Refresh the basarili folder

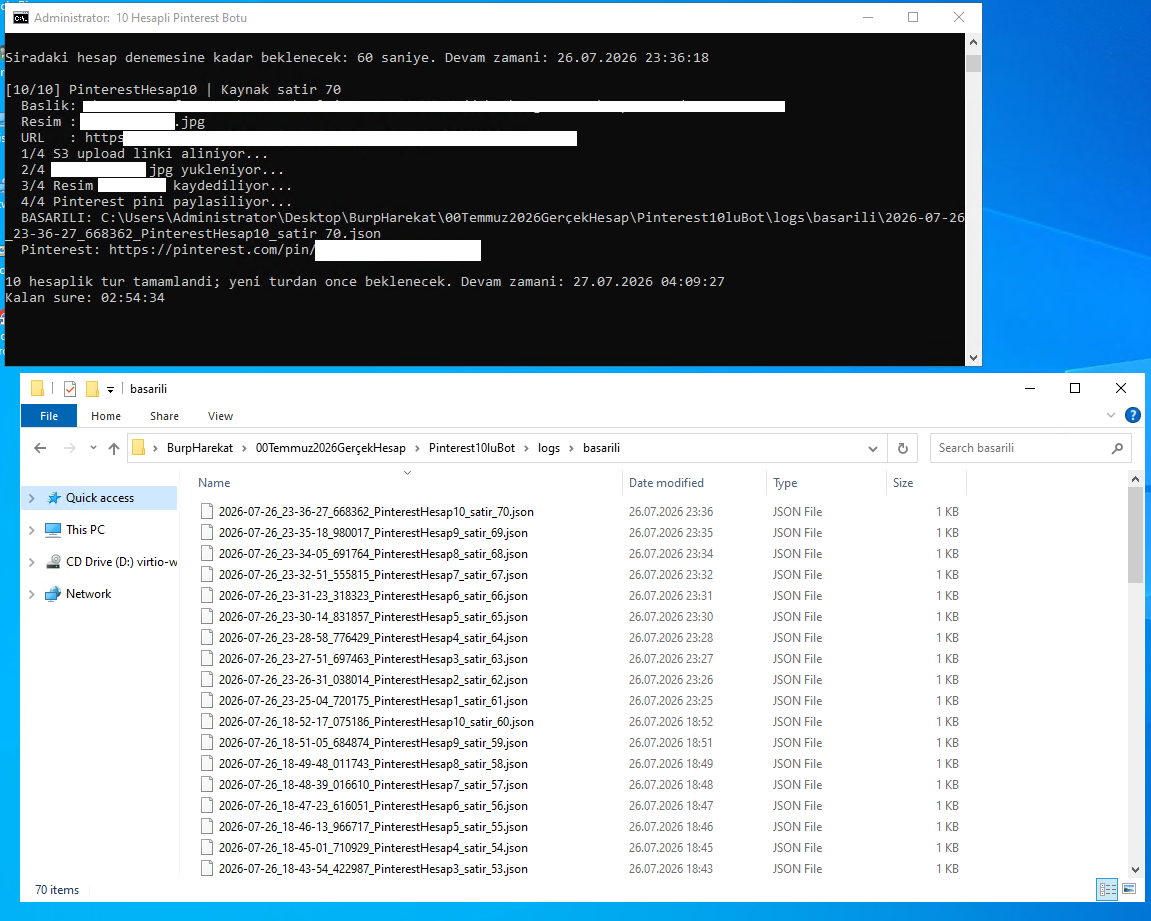[903, 448]
